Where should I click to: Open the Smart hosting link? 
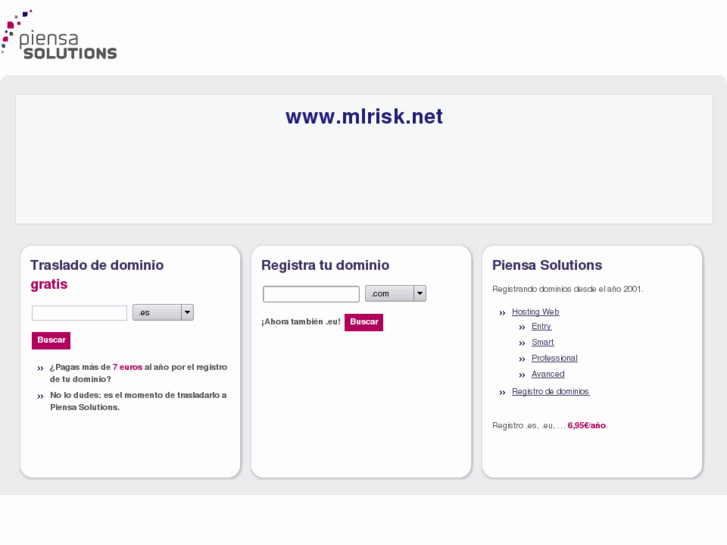click(x=542, y=342)
